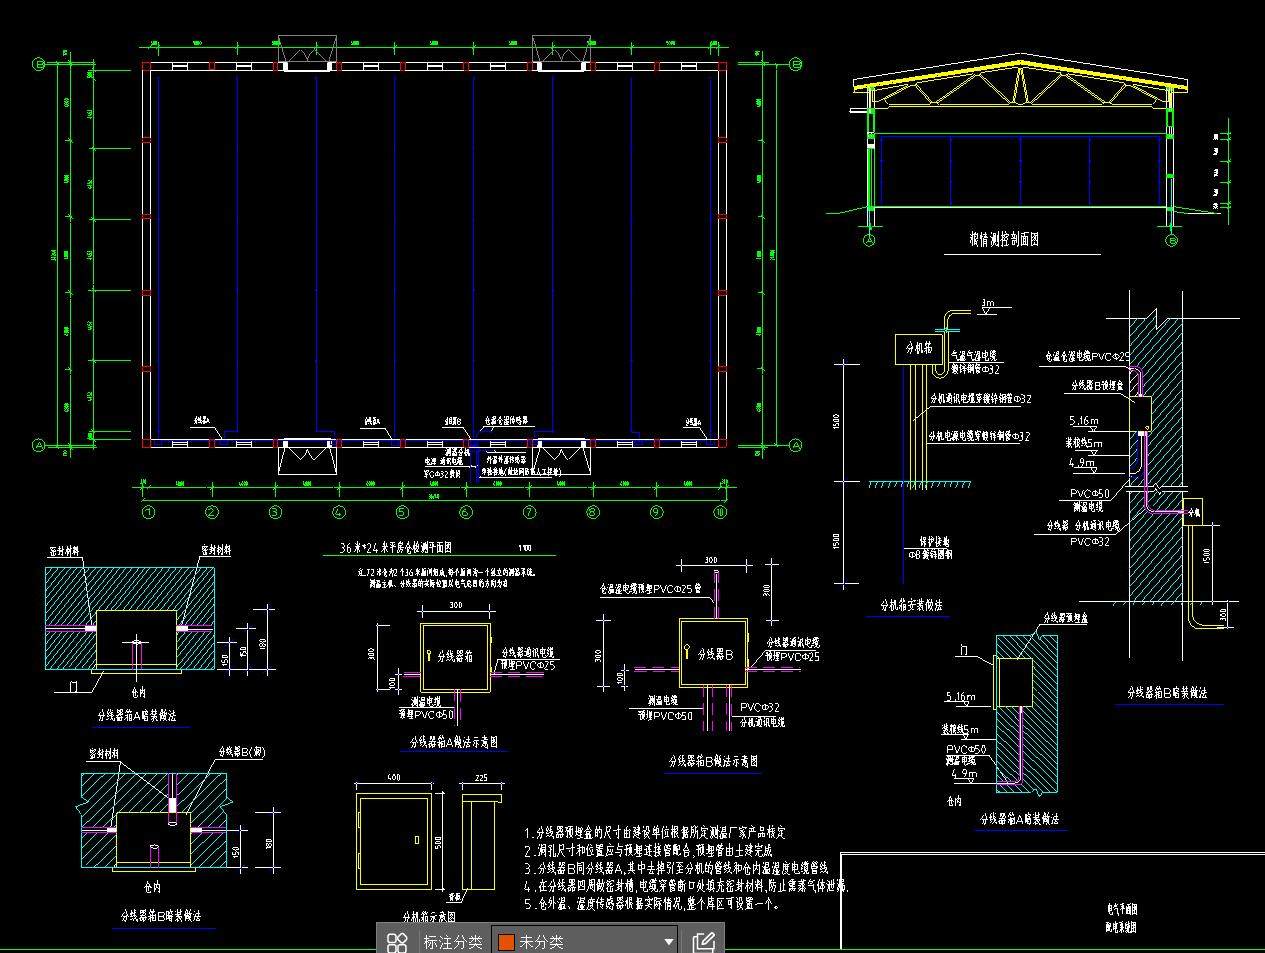Click the 标注分类 label in bottom toolbar
Viewport: 1265px width, 953px height.
click(452, 942)
